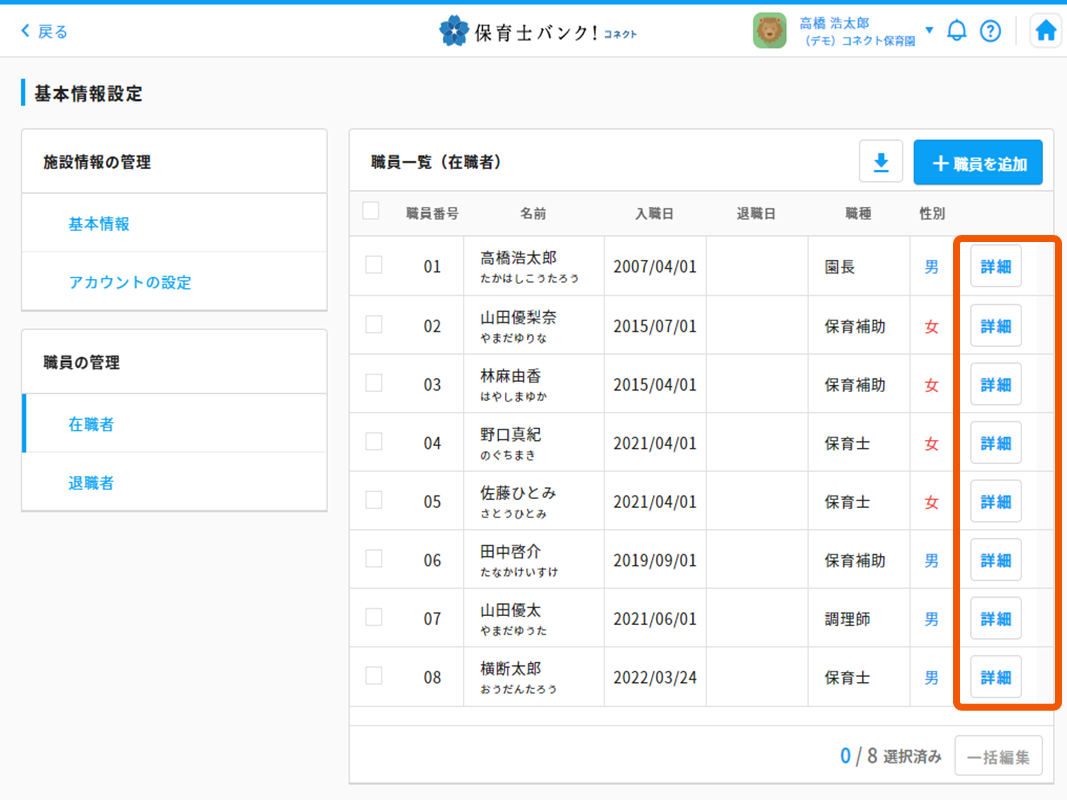Click the 職員を追加 button
This screenshot has height=800, width=1067.
(x=978, y=163)
